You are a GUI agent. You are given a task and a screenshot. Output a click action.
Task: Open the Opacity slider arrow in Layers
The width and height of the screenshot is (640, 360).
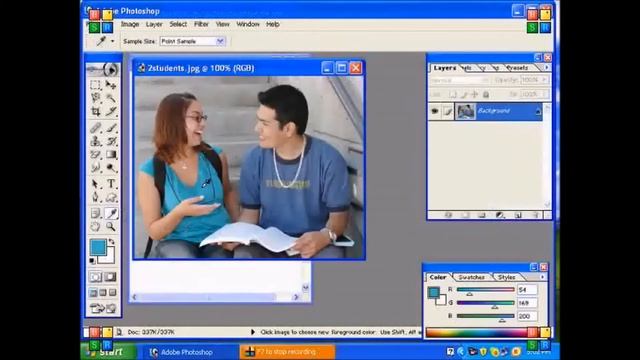[x=544, y=80]
